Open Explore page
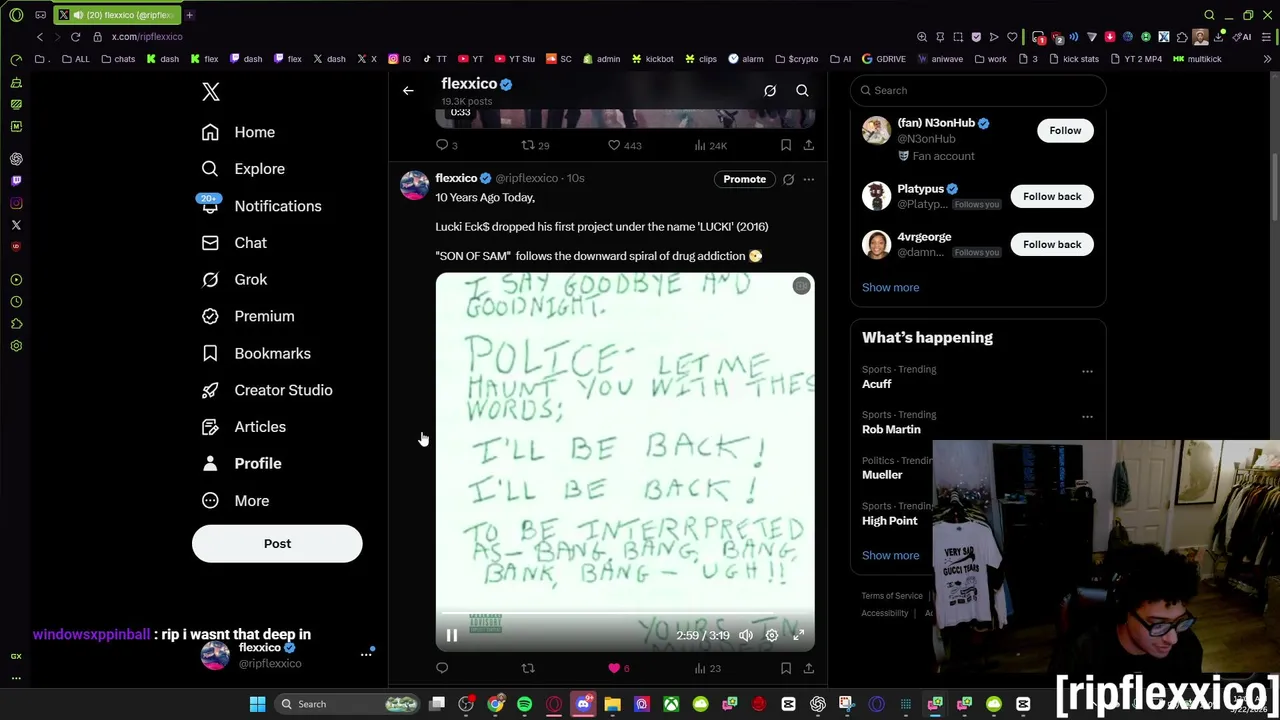Screen dimensions: 1280x720 [243, 169]
